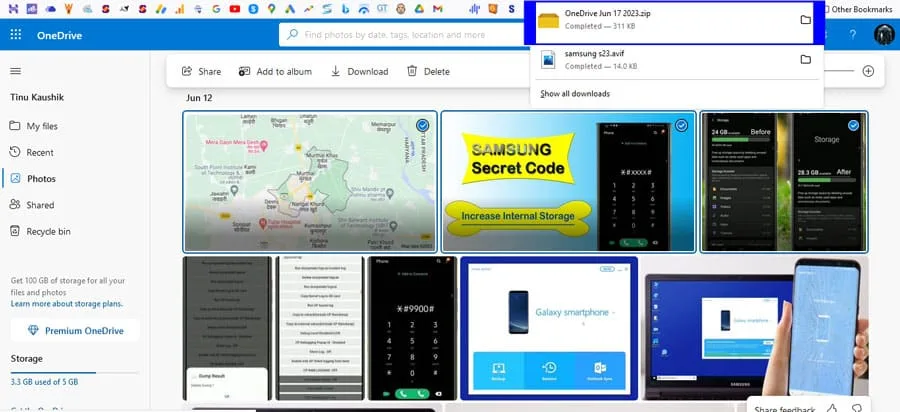Viewport: 900px width, 412px height.
Task: Click the search magnifier icon
Action: pos(292,34)
